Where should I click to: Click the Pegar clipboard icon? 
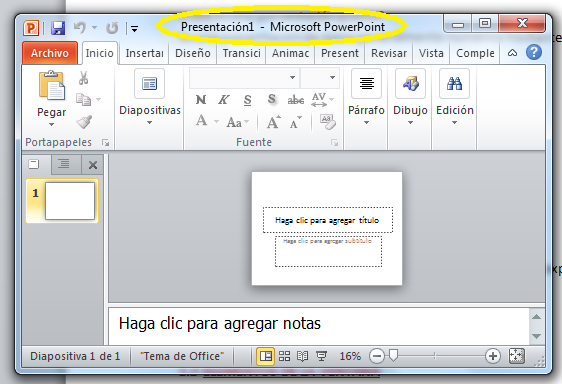click(x=52, y=85)
